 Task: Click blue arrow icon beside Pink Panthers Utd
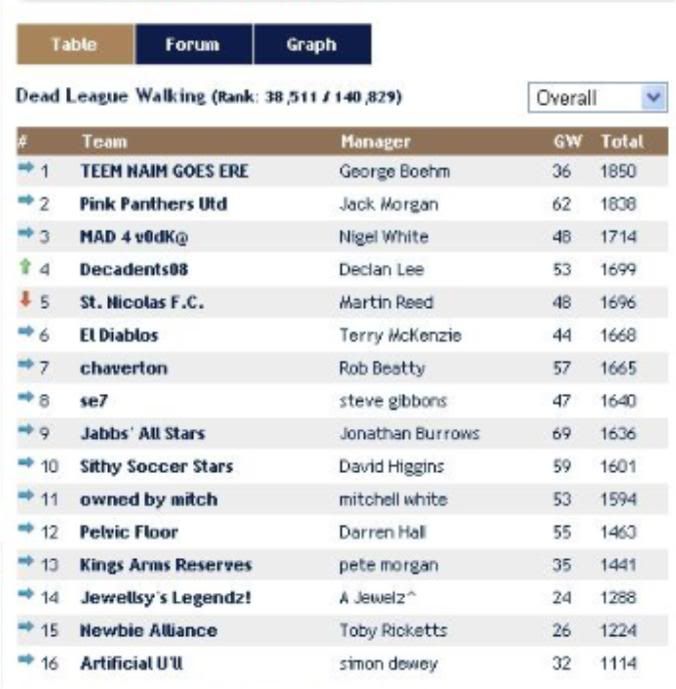pos(26,203)
